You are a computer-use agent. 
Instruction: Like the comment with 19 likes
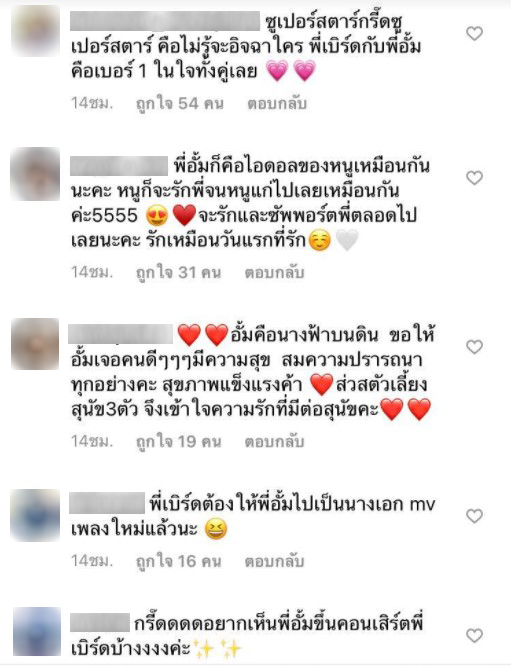point(474,347)
